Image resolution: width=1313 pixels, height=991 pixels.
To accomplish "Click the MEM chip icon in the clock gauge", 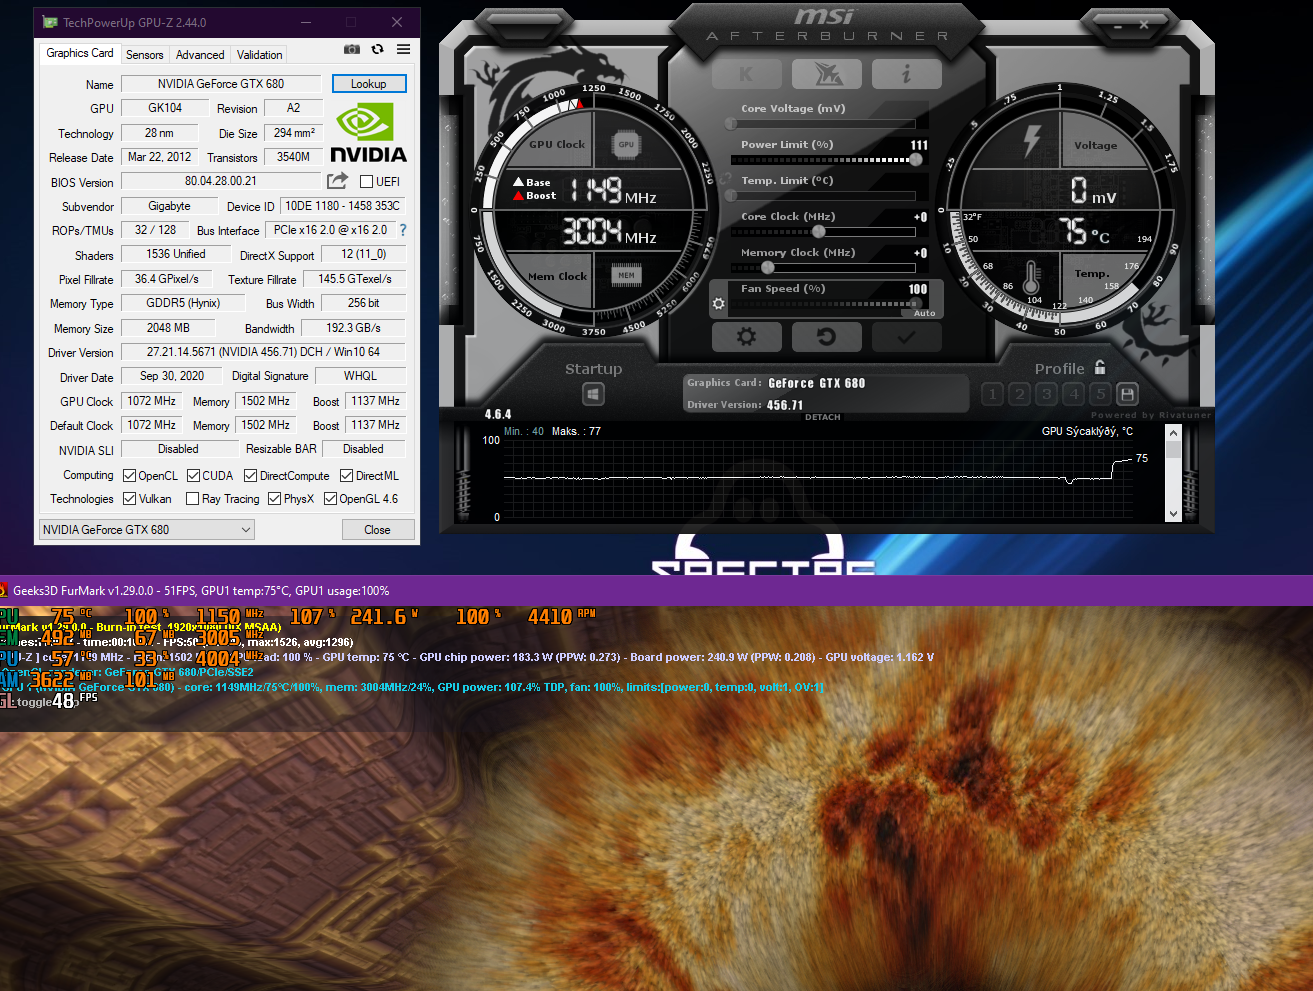I will (626, 275).
